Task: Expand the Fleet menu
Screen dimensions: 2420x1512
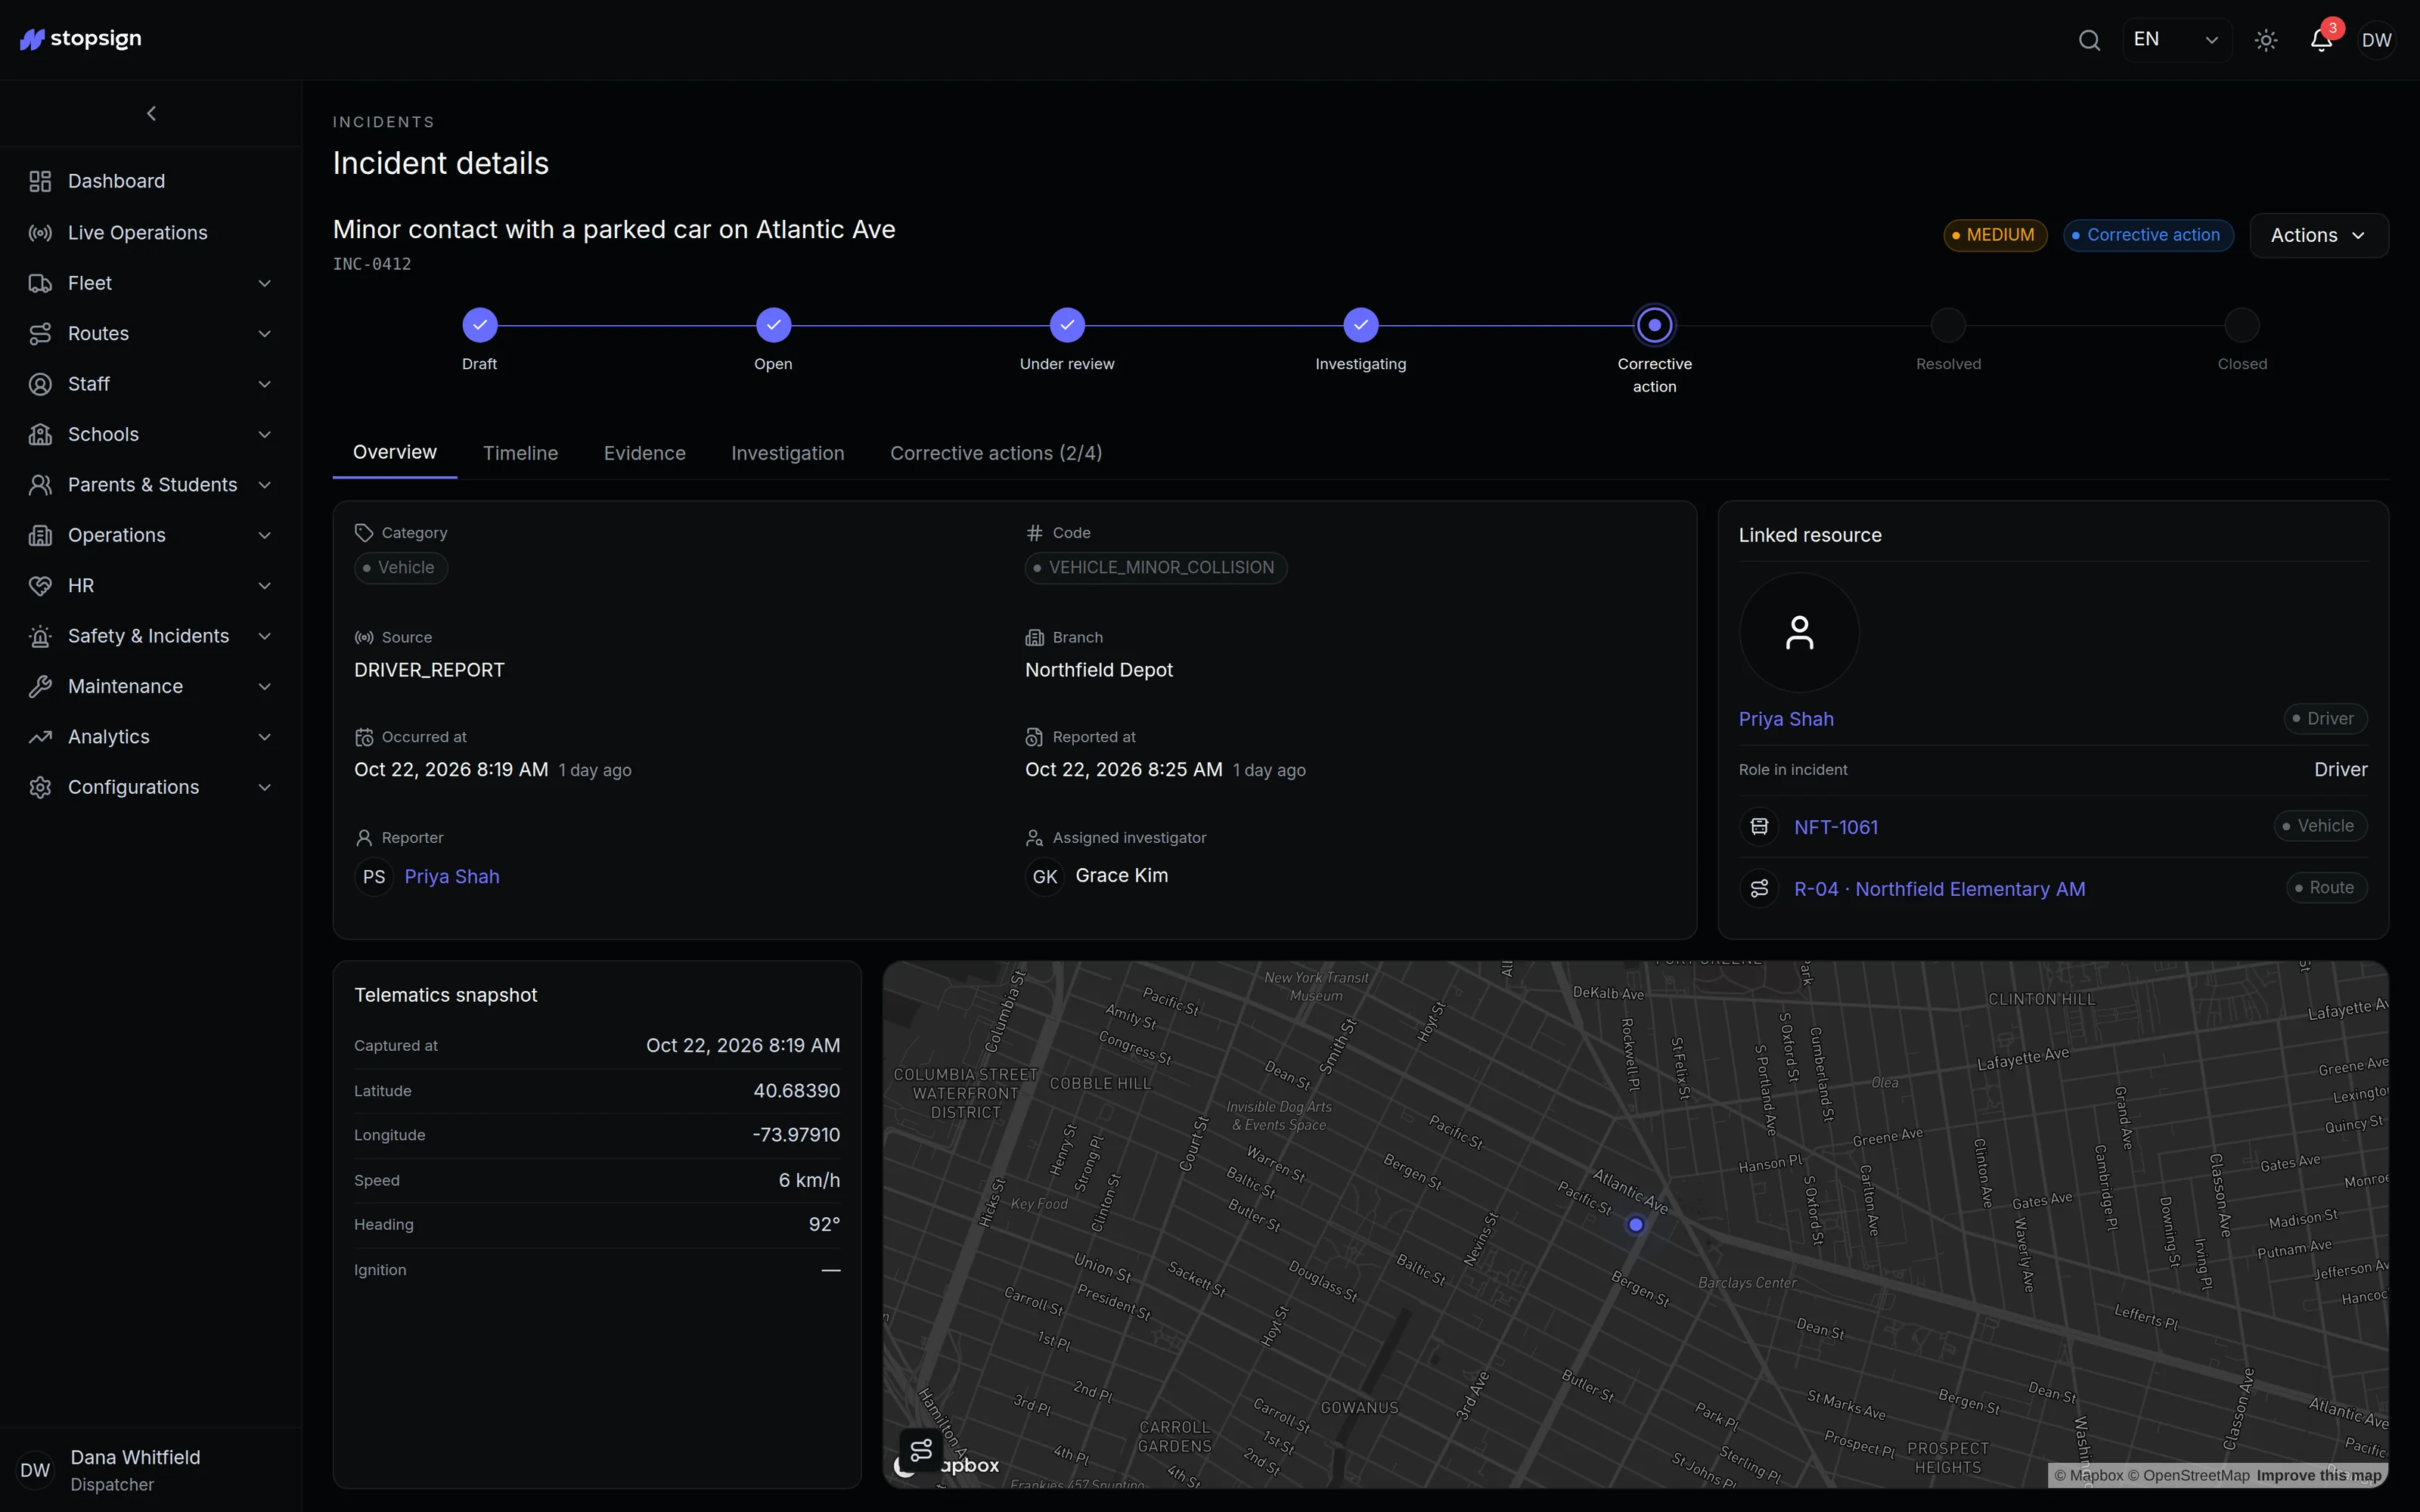Action: point(151,284)
